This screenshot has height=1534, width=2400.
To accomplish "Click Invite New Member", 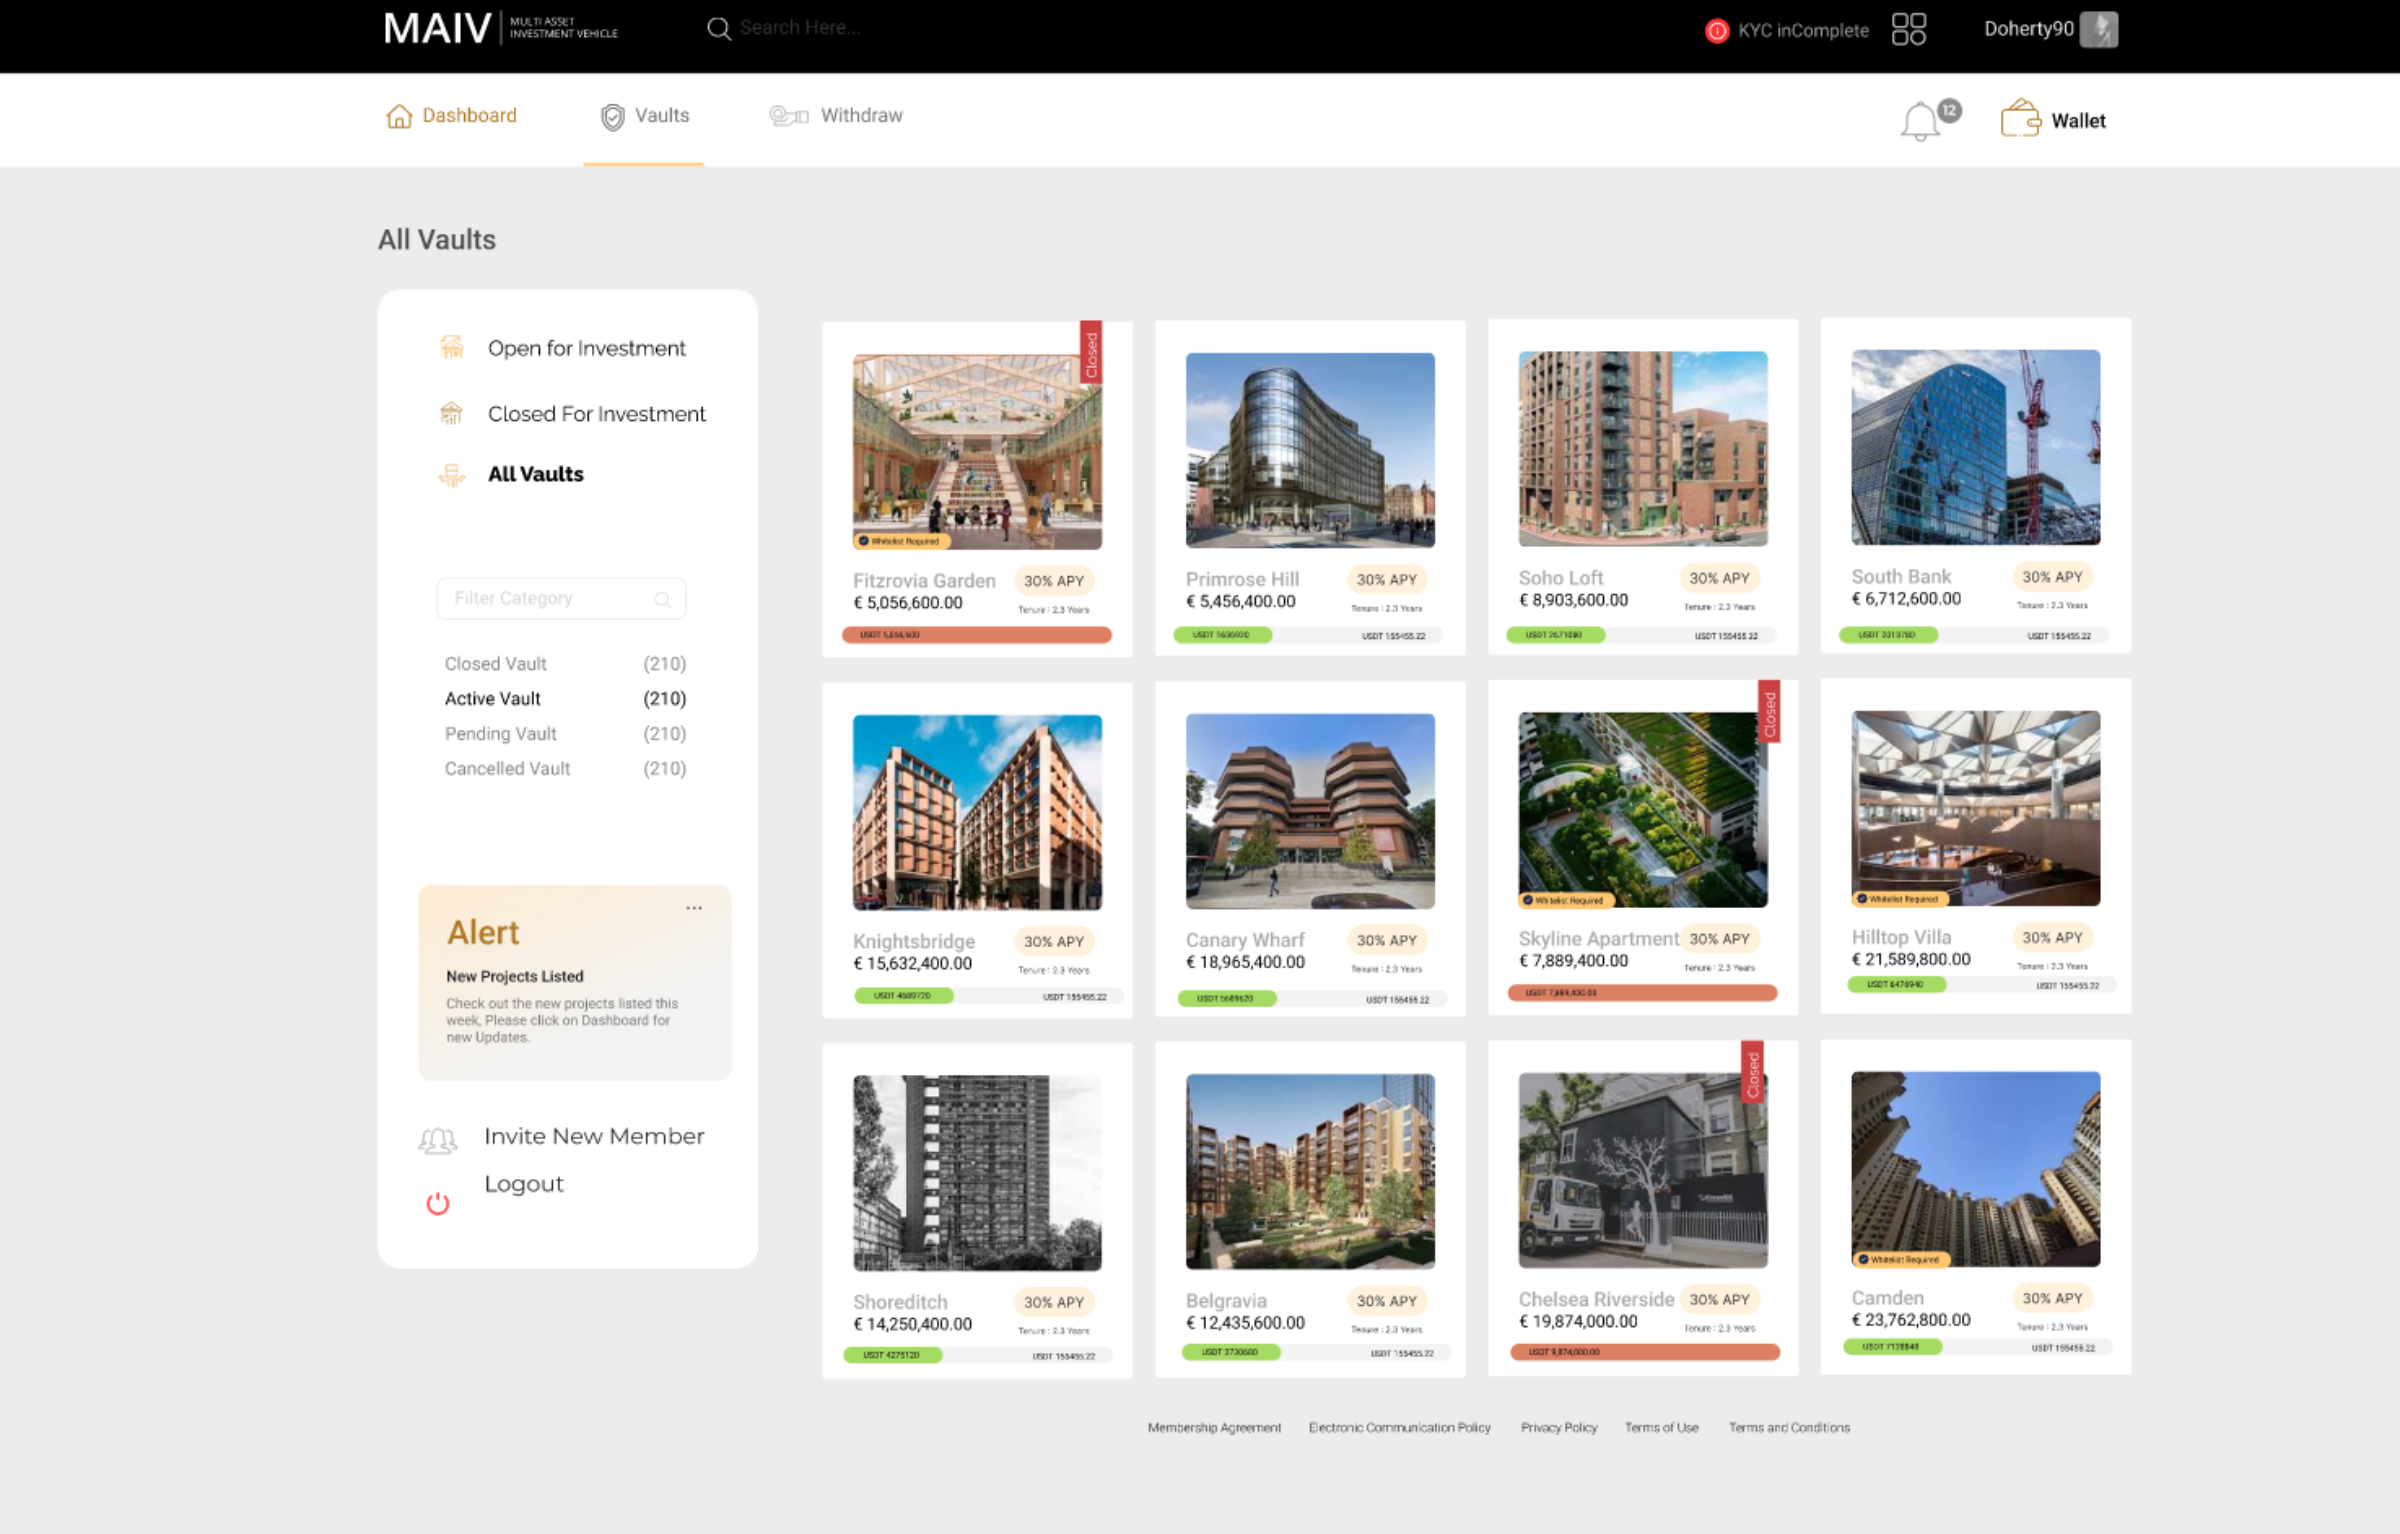I will click(594, 1136).
